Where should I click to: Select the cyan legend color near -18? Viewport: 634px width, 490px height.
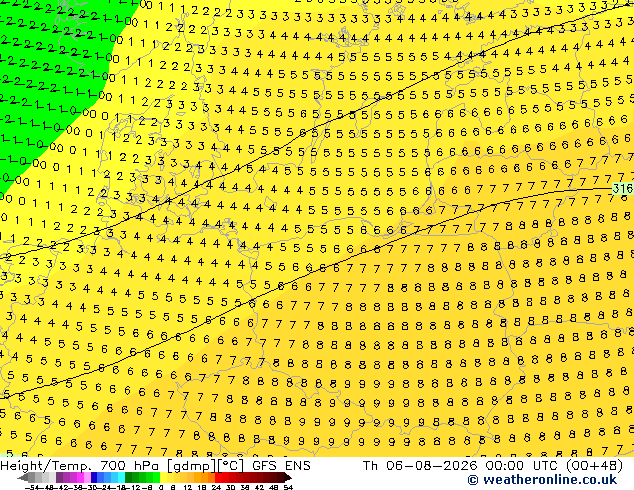(121, 477)
